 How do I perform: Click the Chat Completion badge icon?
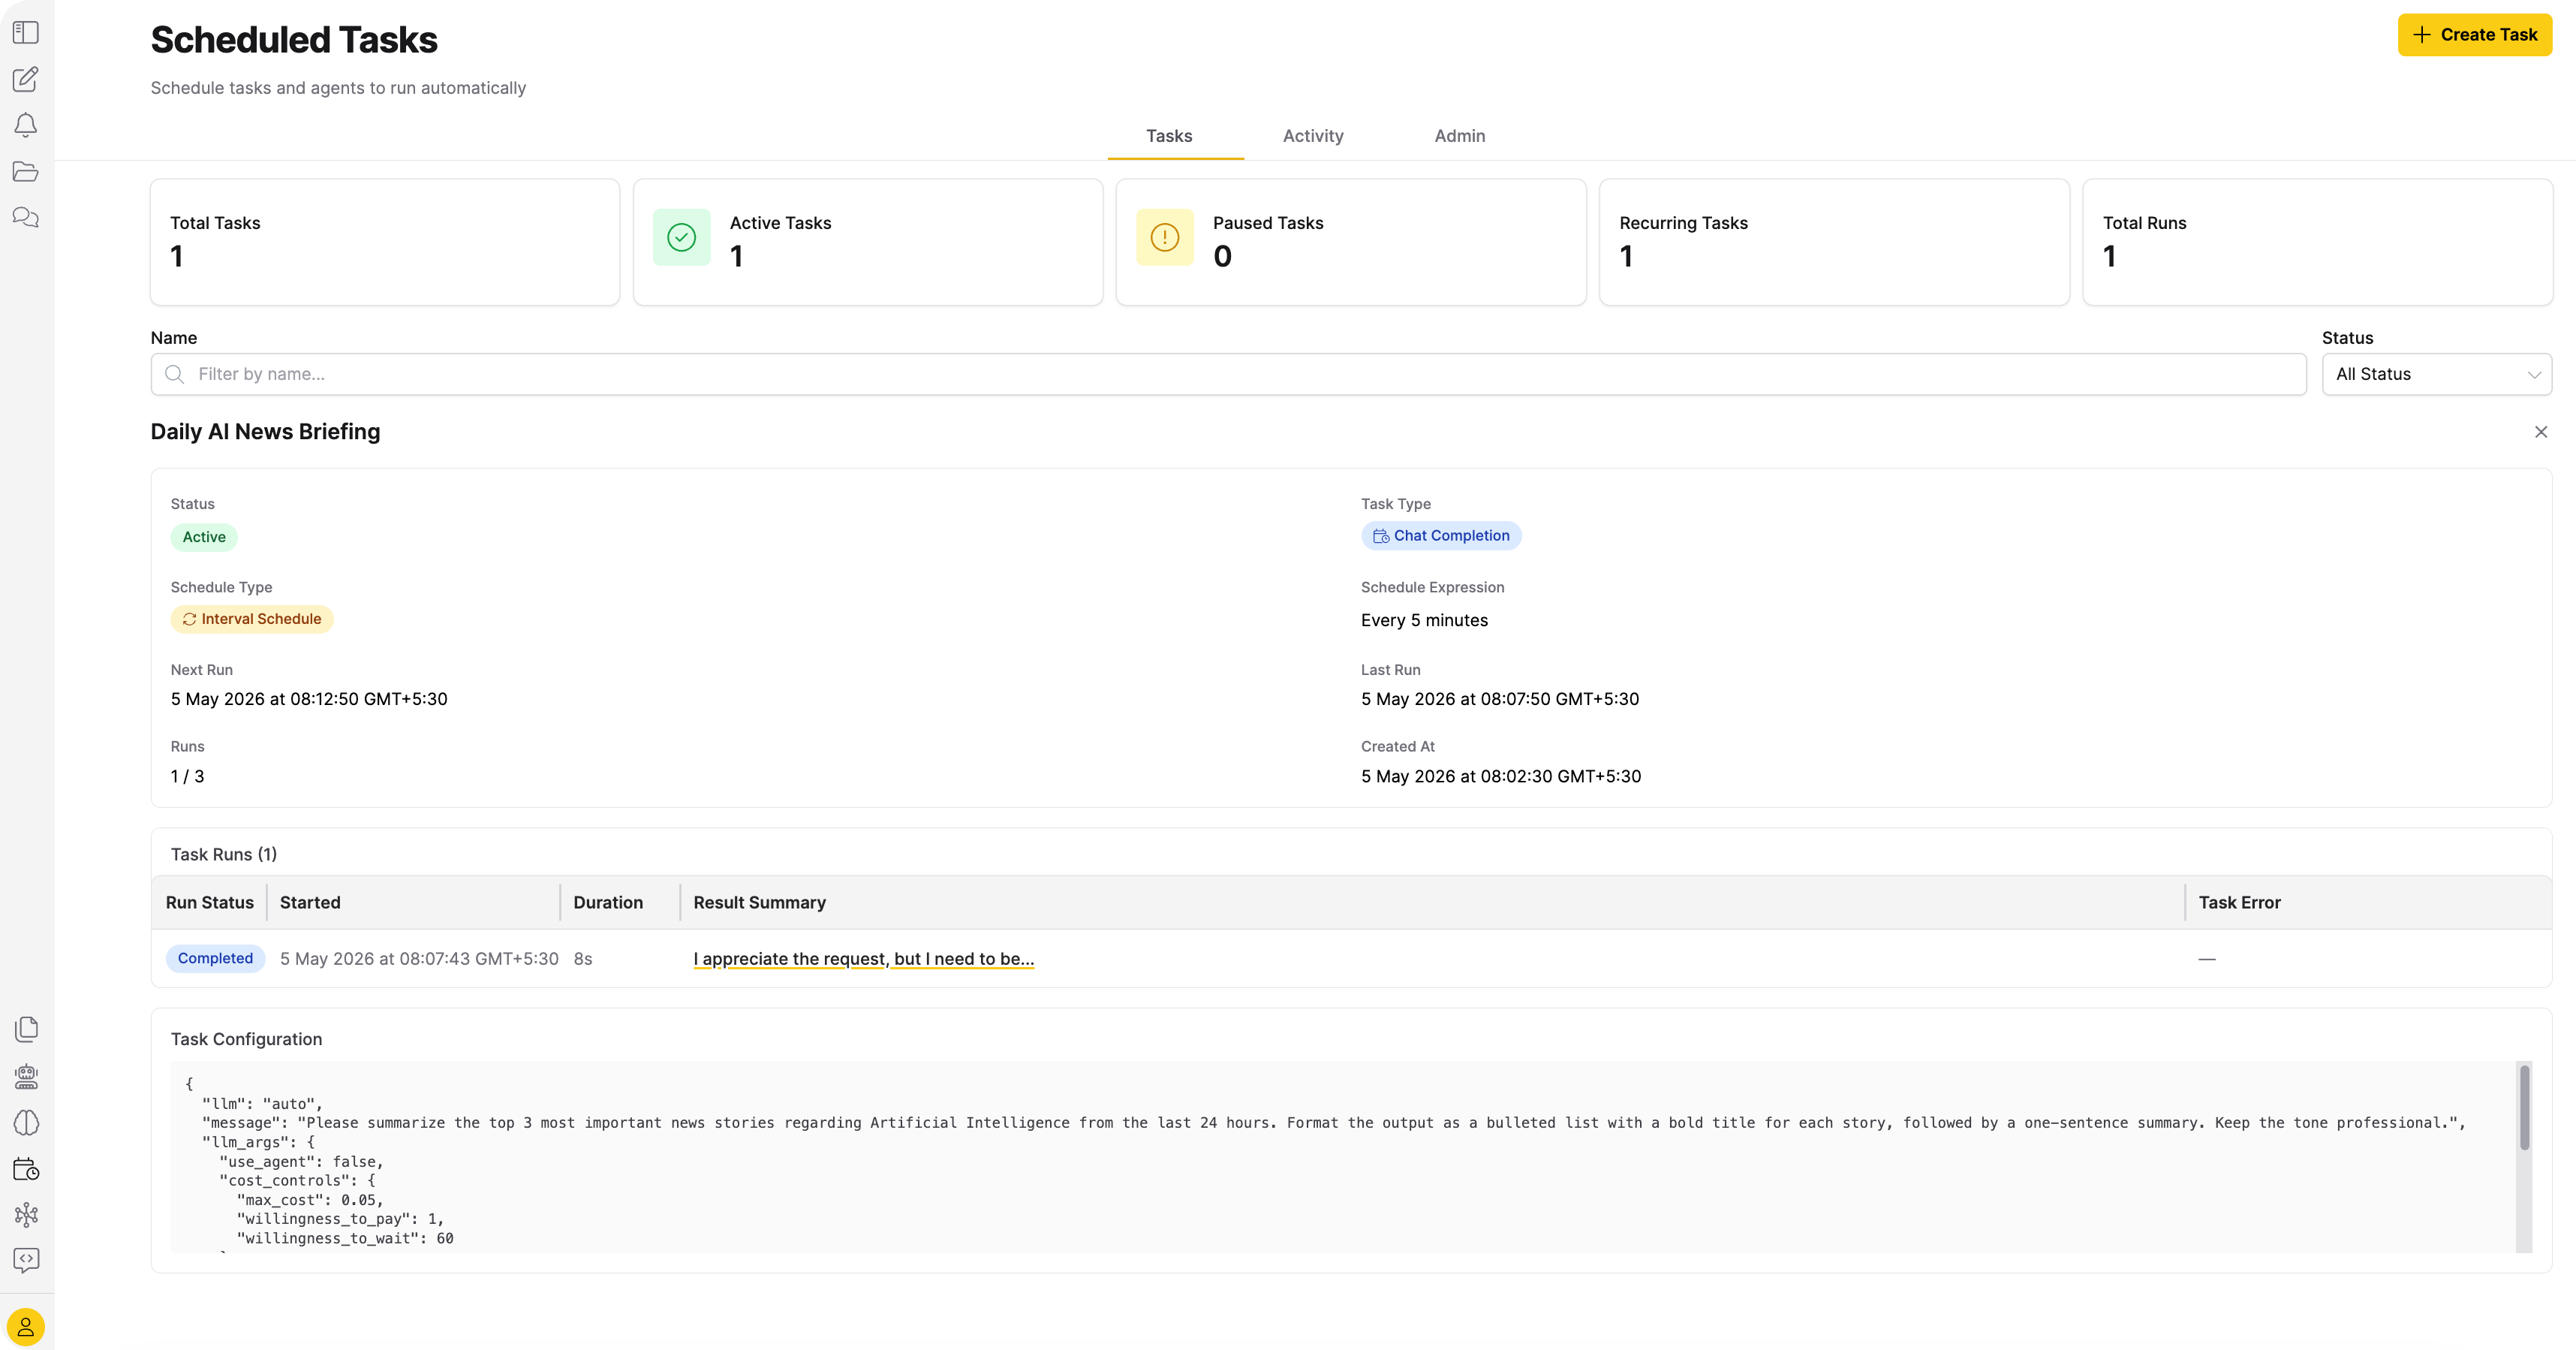click(x=1381, y=536)
